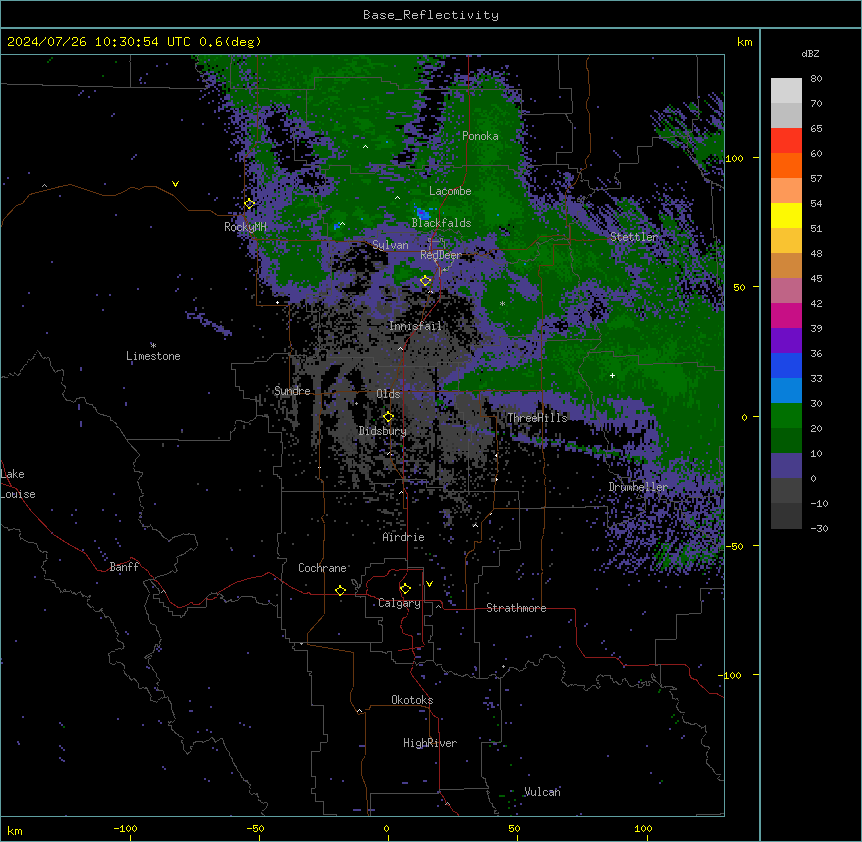Click the Okotoks town label

(x=412, y=700)
